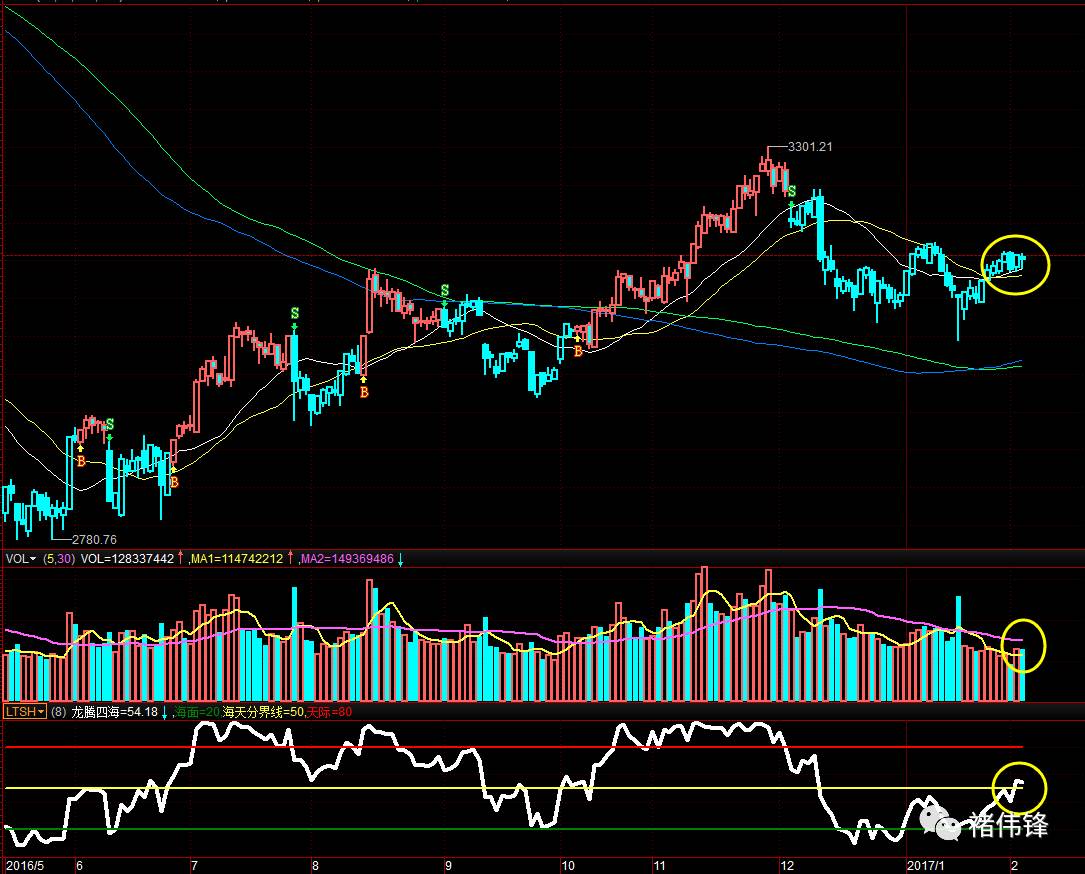Click the yellow 海天分界线=50 label
The width and height of the screenshot is (1085, 874).
pos(263,711)
